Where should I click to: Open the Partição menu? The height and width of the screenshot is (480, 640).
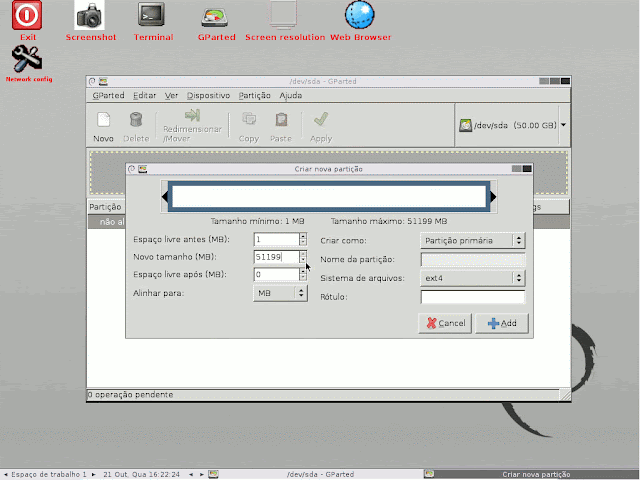[255, 96]
